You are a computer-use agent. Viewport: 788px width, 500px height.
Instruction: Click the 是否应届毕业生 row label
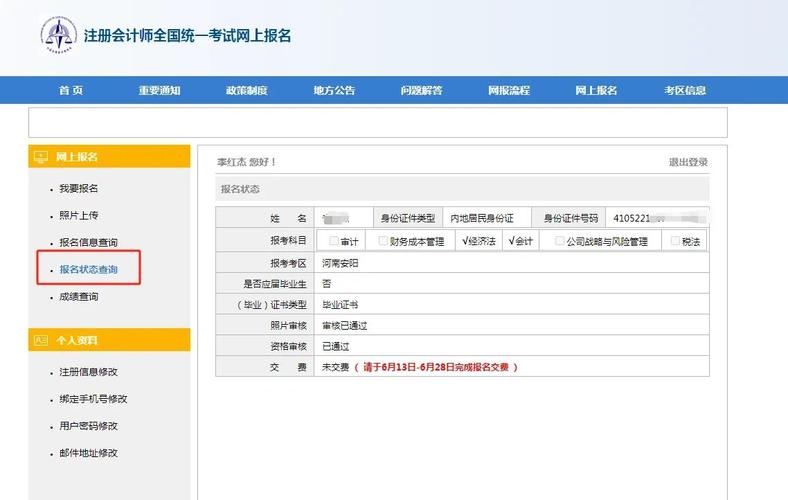tap(275, 284)
